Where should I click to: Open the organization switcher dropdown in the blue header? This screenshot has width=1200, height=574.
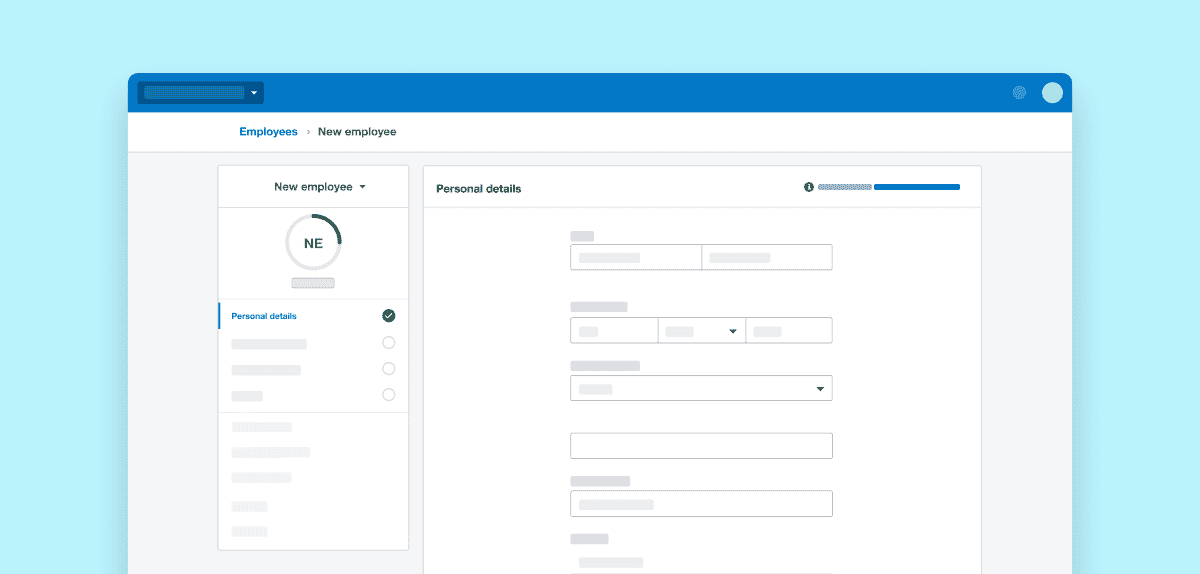click(x=200, y=93)
